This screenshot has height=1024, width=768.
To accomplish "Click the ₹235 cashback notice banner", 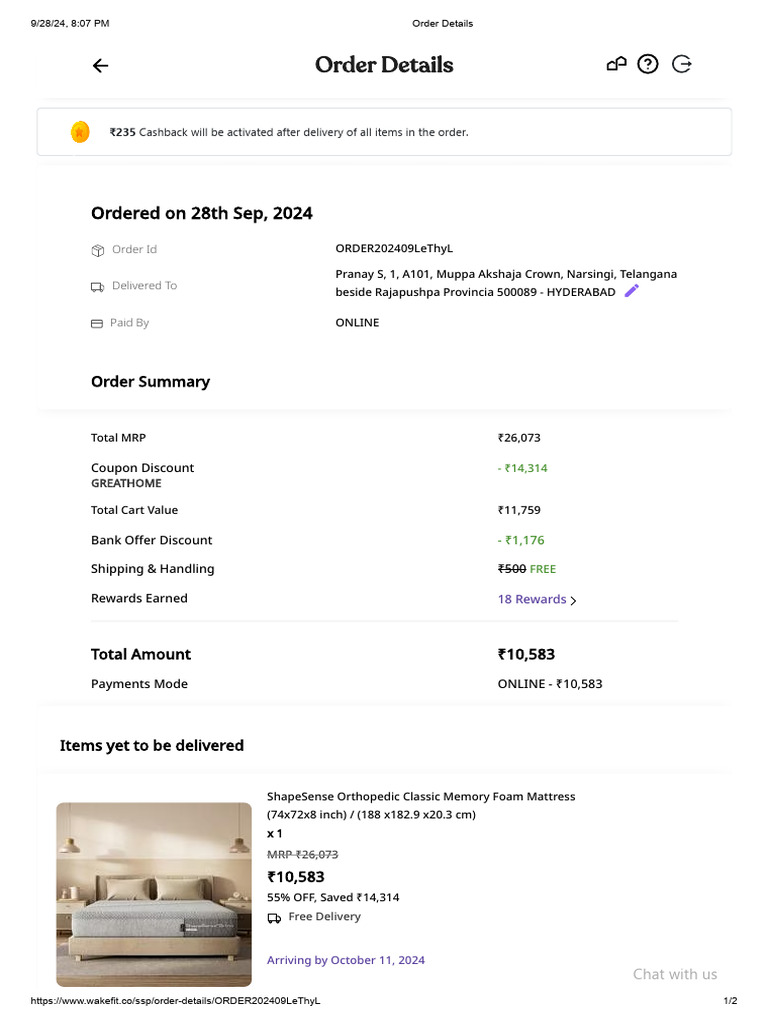I will coord(384,132).
